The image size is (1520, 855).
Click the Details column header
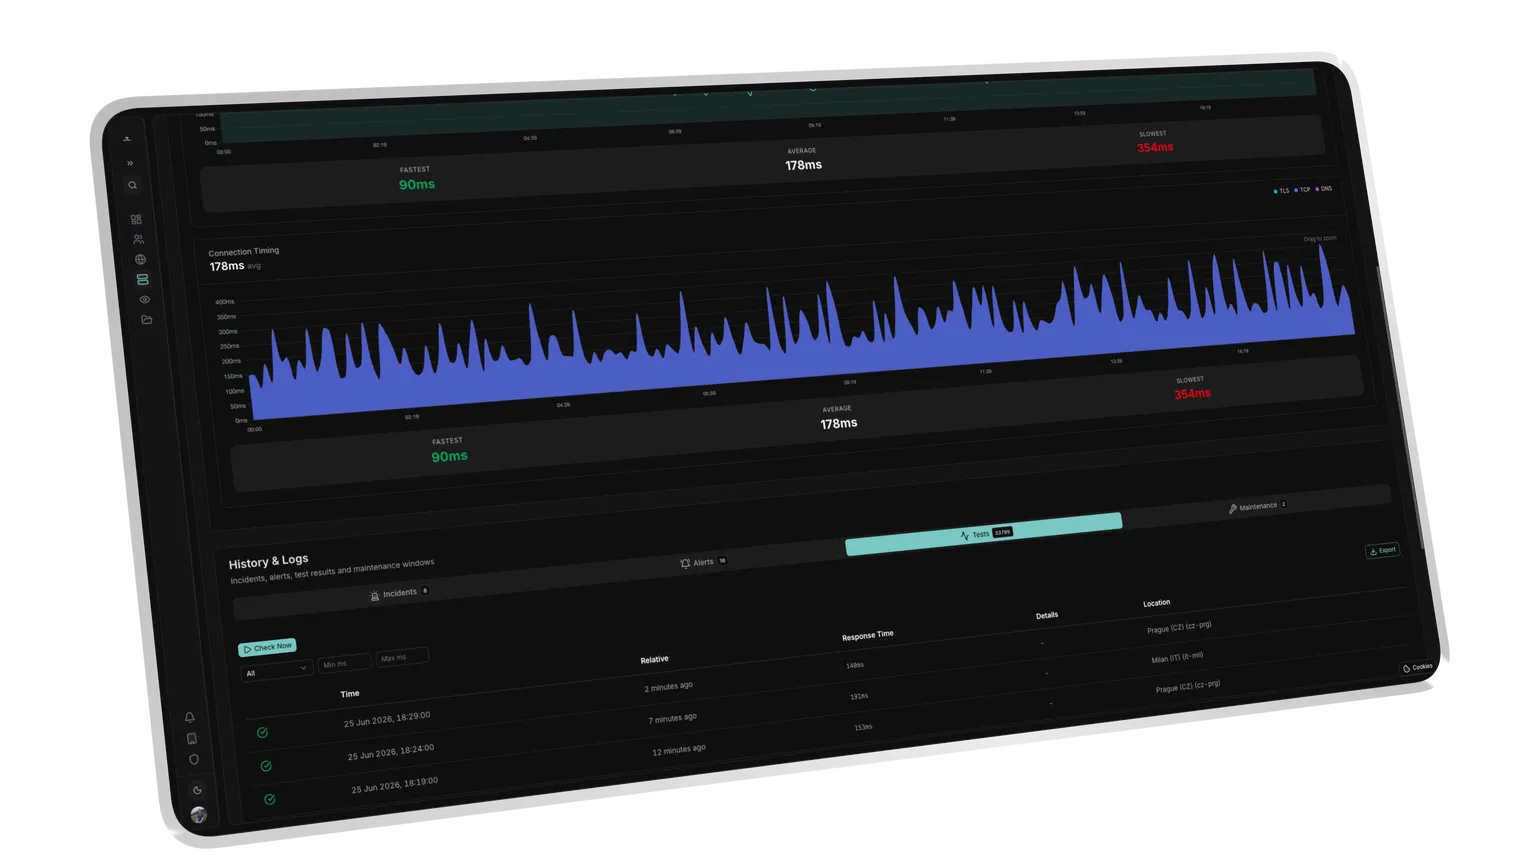pos(1047,615)
